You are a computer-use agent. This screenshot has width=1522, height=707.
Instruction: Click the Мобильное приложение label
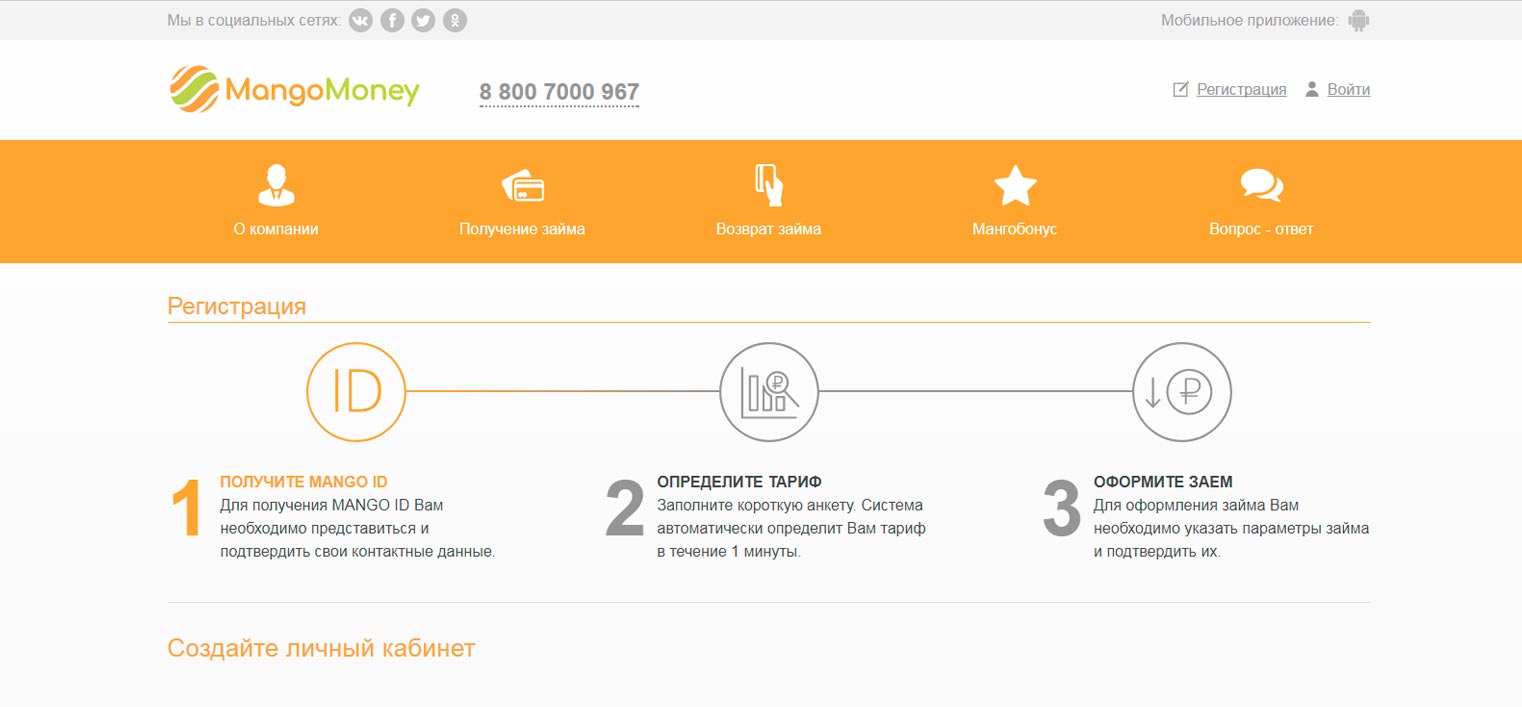point(1249,20)
